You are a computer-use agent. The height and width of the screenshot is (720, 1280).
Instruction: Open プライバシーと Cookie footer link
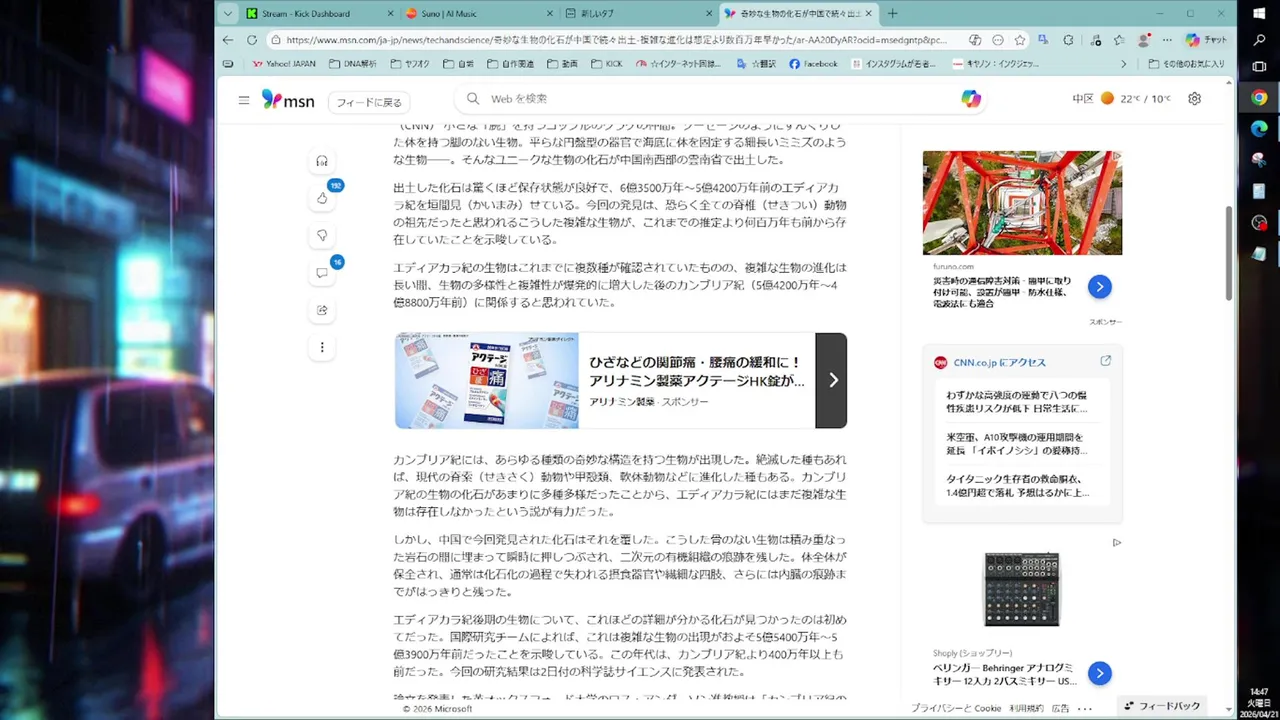[x=956, y=708]
